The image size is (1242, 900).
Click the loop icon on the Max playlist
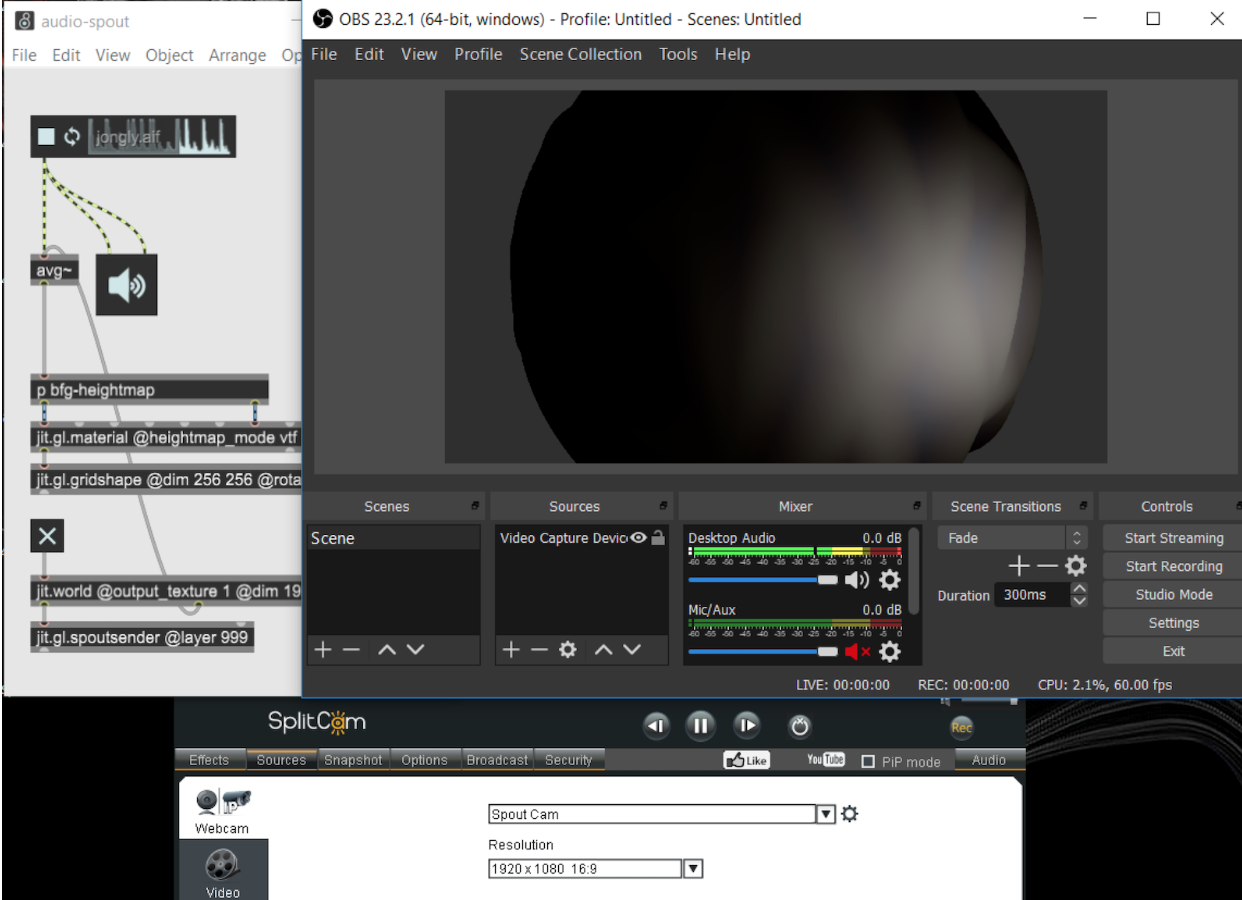coord(72,136)
